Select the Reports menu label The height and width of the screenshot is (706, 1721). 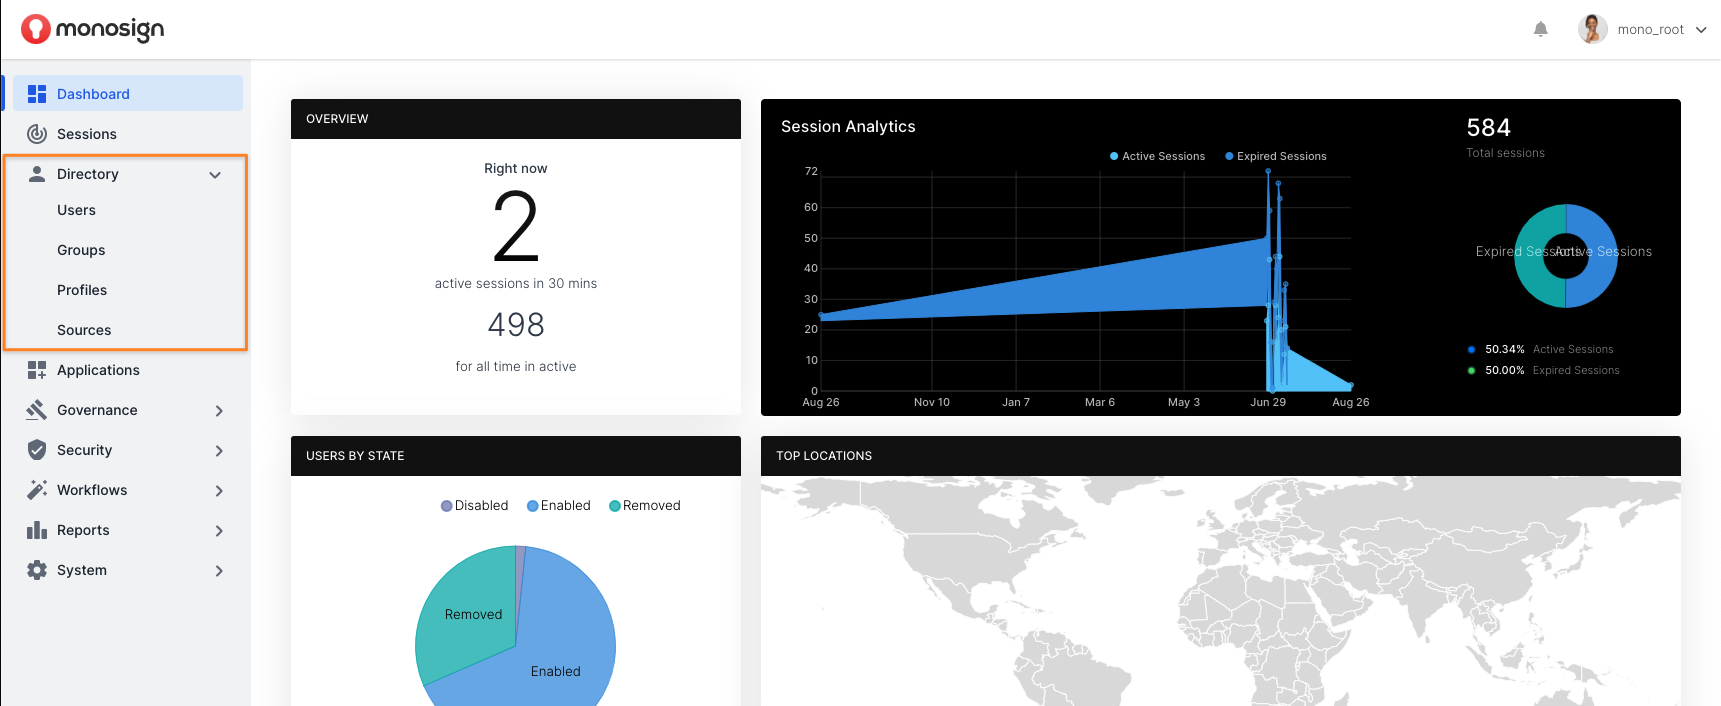tap(83, 530)
